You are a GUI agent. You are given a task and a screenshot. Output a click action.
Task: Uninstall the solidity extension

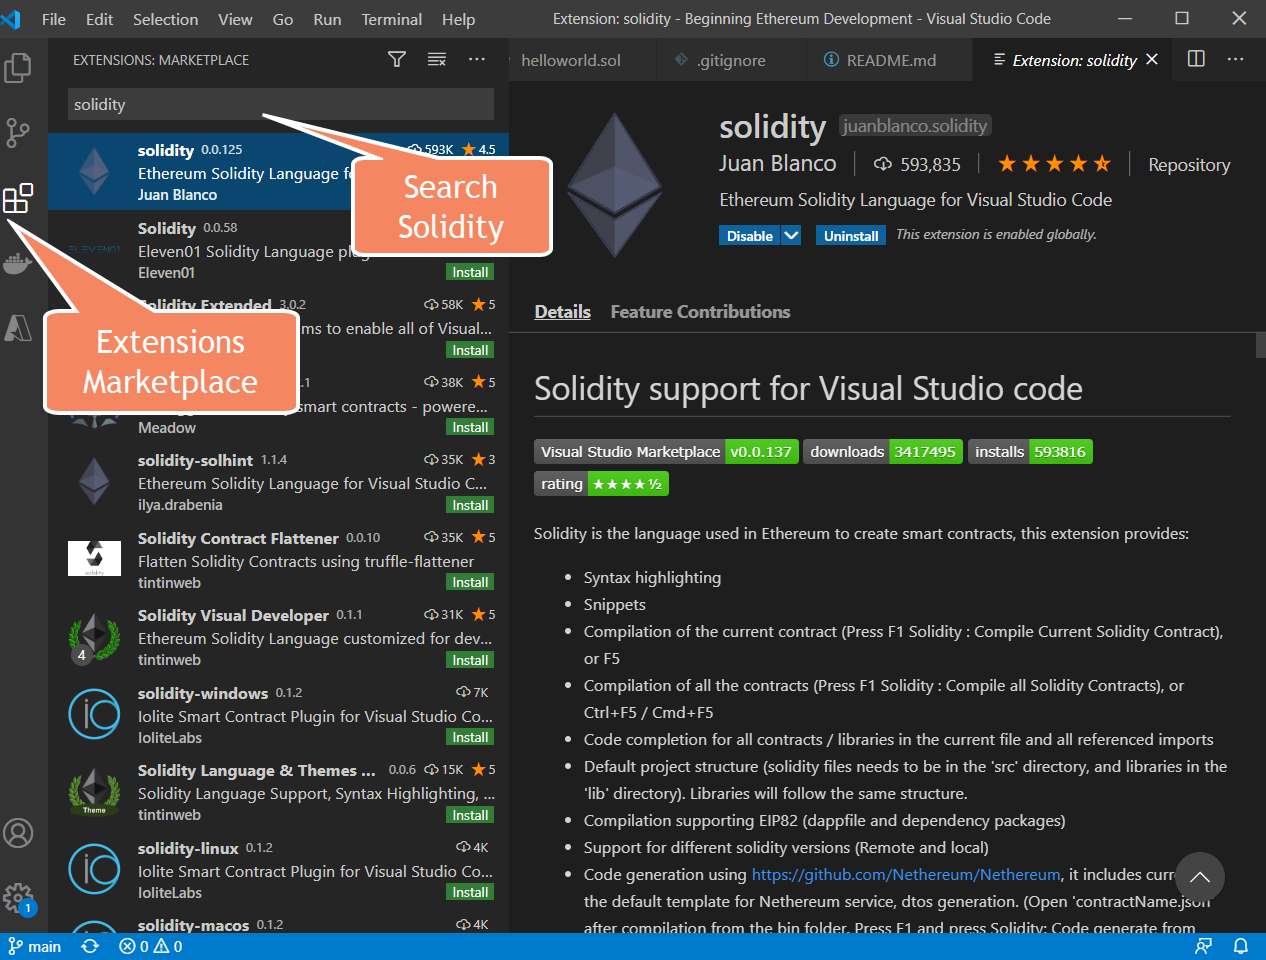click(850, 235)
